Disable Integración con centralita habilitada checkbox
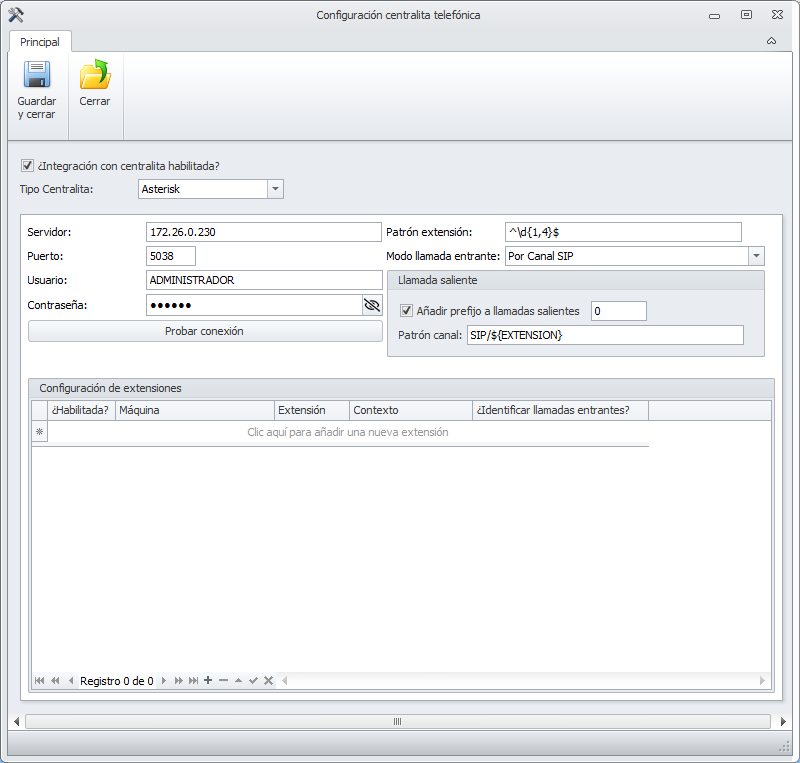The height and width of the screenshot is (763, 800). click(x=28, y=166)
